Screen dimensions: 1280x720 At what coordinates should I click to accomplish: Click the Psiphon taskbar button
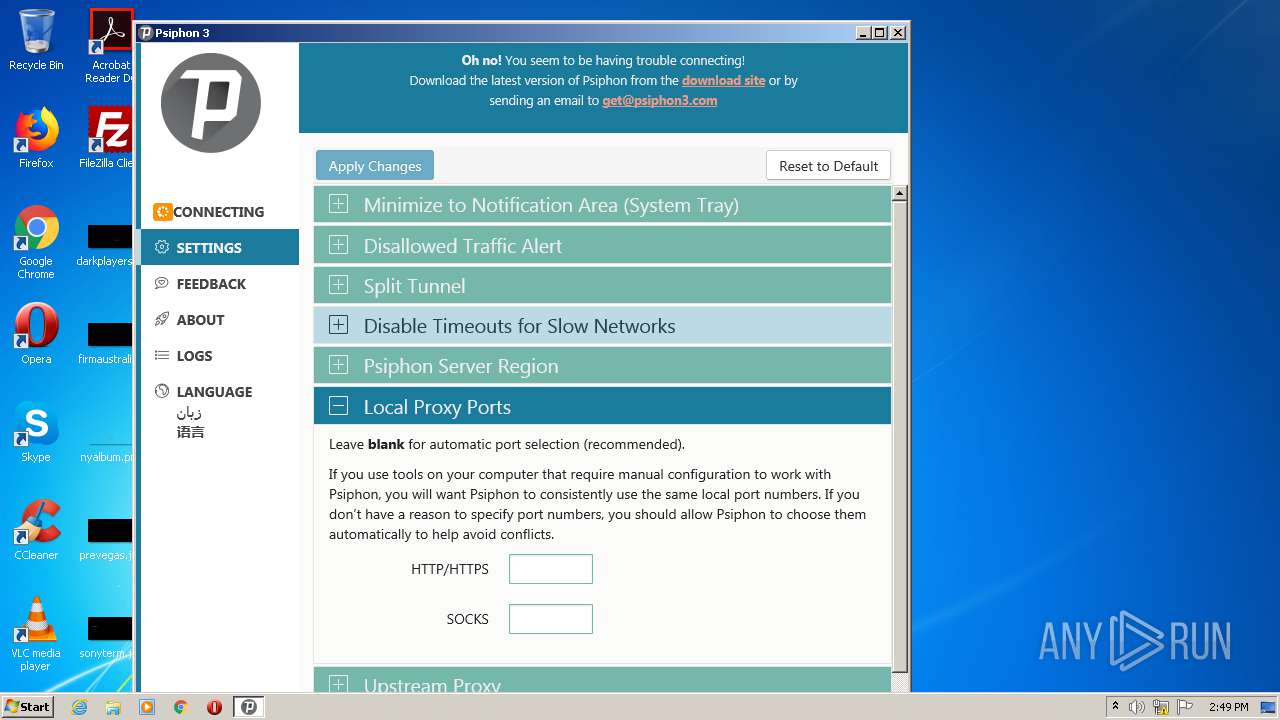(249, 707)
